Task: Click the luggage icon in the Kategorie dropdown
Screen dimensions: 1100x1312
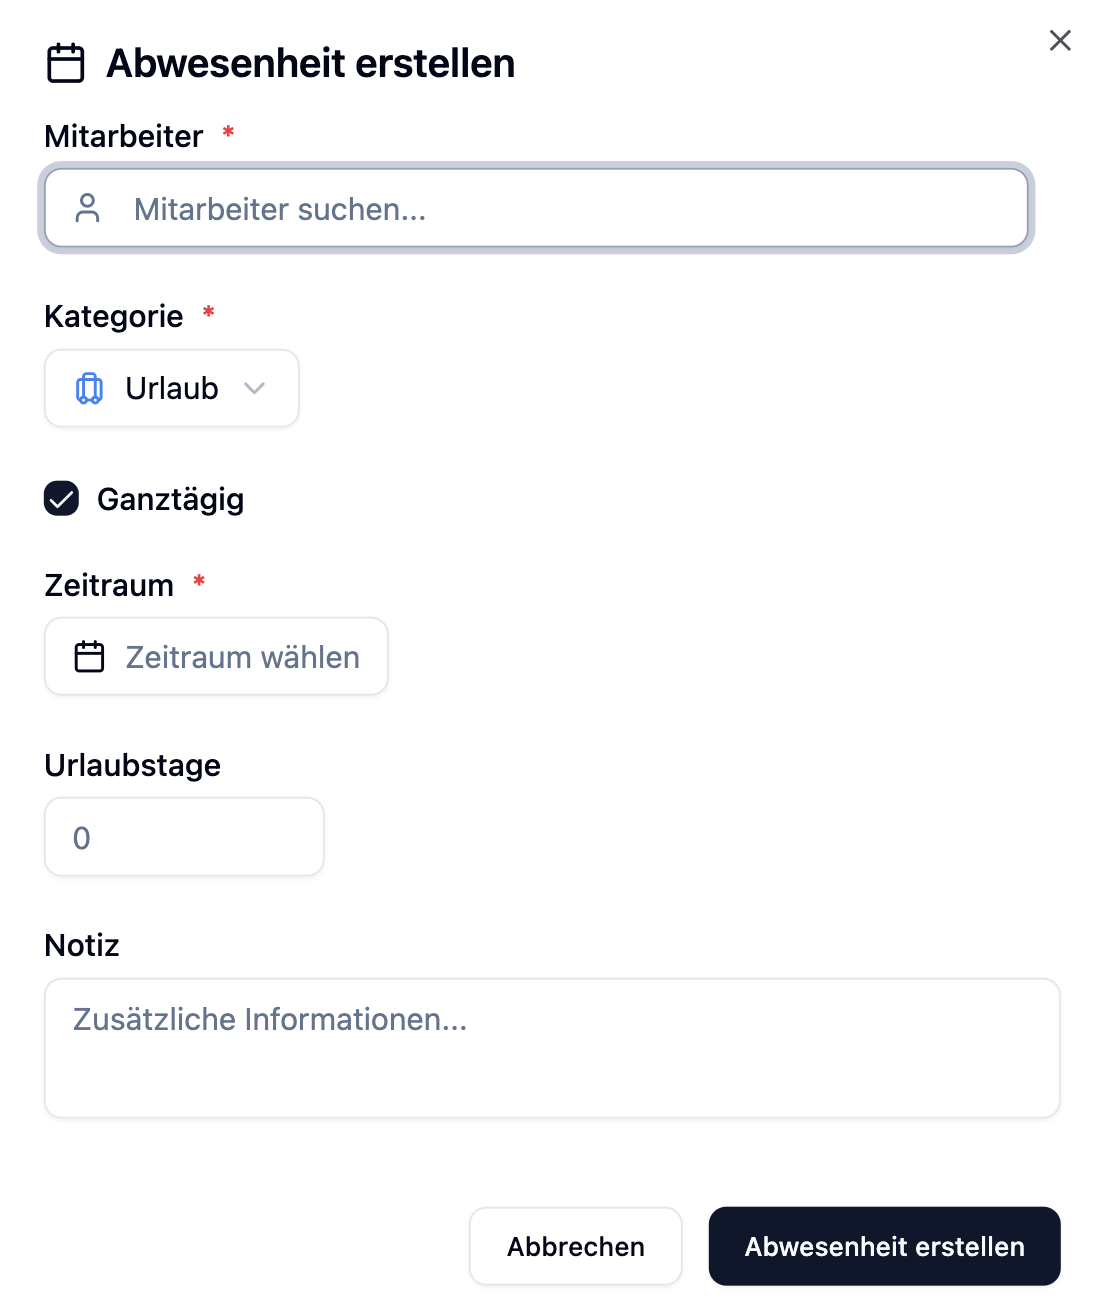Action: click(x=89, y=388)
